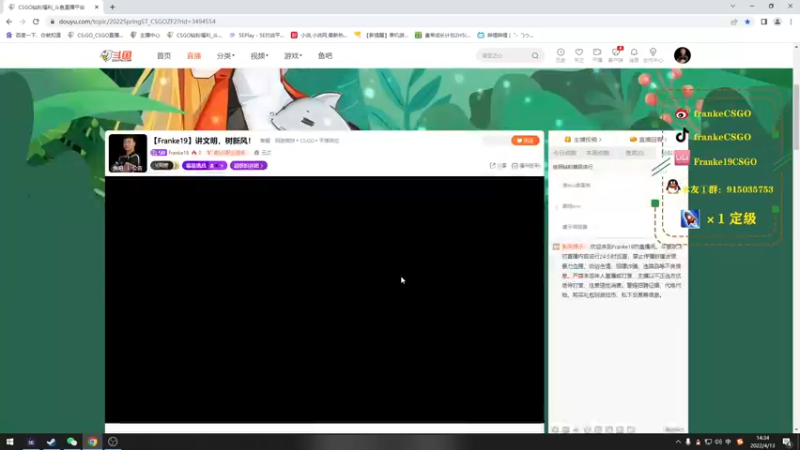Open the 主播中心 bookmark

coord(145,35)
